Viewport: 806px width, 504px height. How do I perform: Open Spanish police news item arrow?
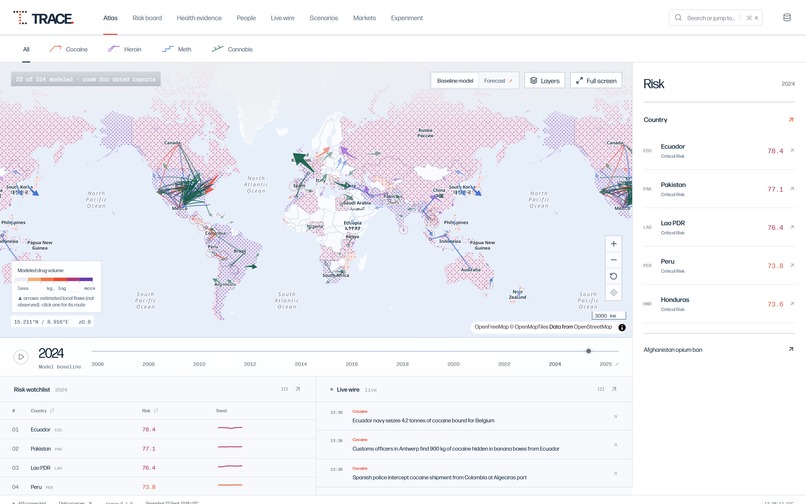[x=615, y=474]
